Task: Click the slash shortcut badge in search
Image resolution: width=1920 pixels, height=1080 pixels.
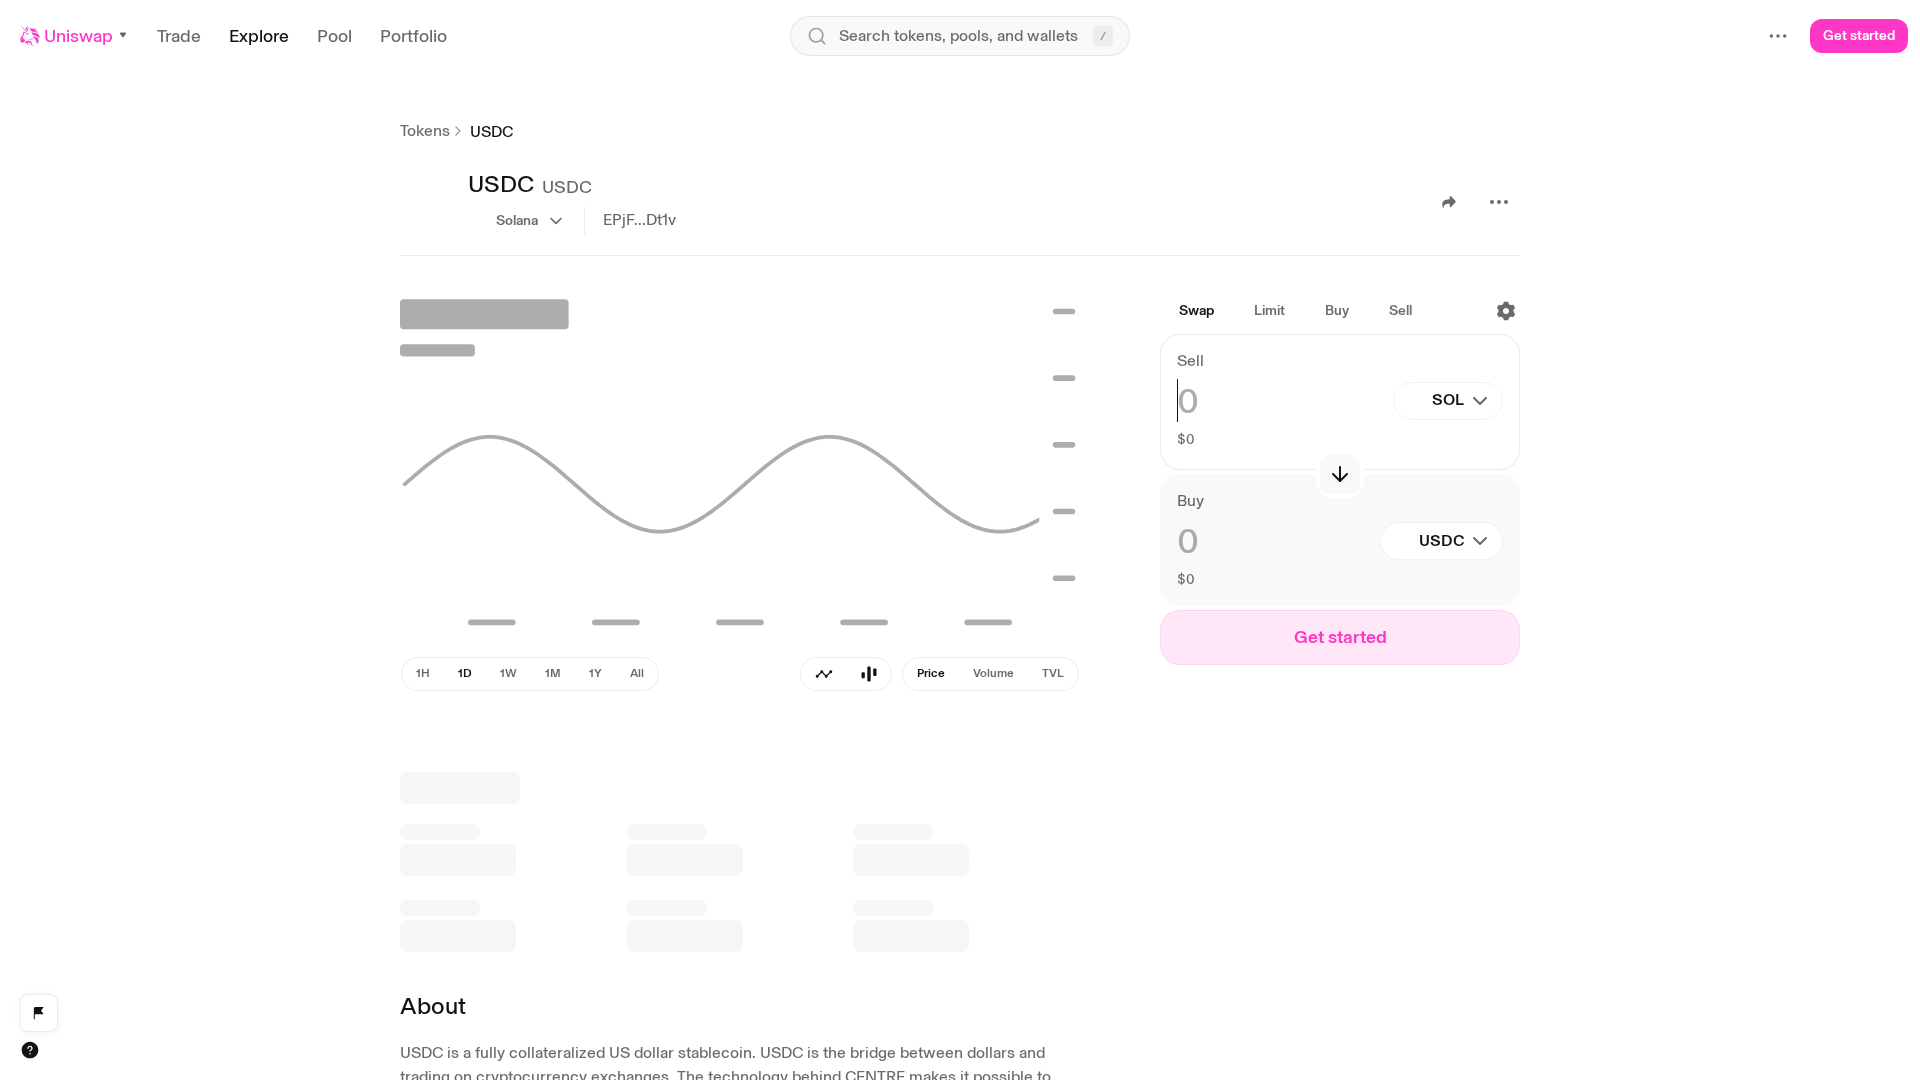Action: pos(1103,36)
